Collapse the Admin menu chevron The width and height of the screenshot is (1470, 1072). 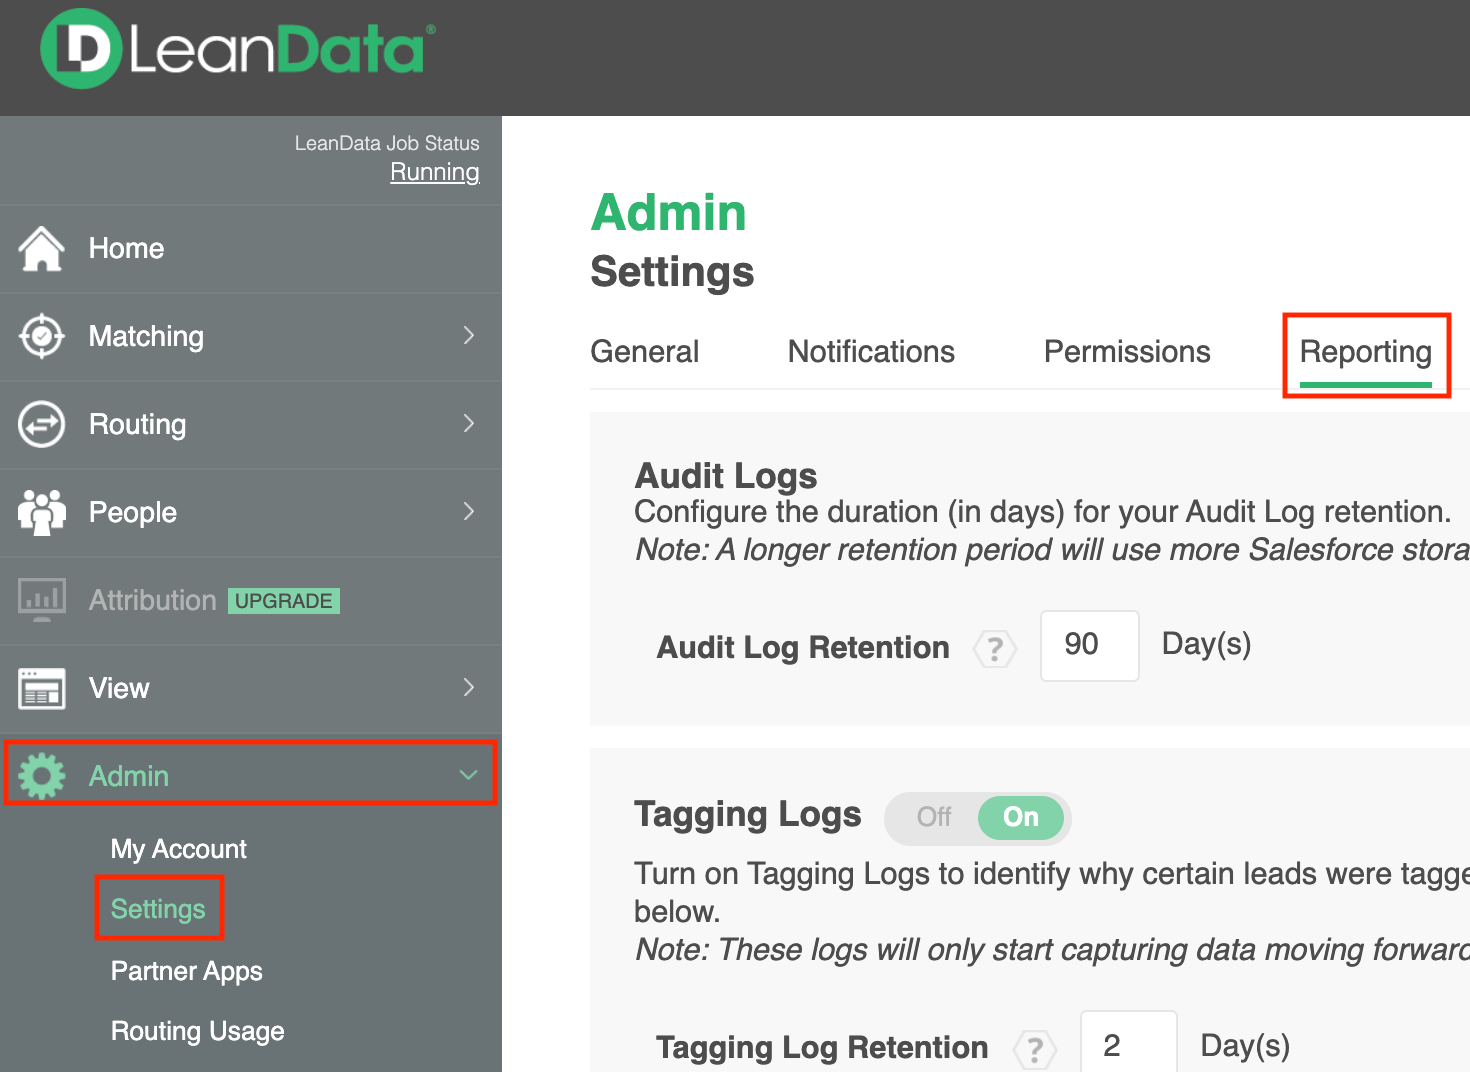click(468, 775)
